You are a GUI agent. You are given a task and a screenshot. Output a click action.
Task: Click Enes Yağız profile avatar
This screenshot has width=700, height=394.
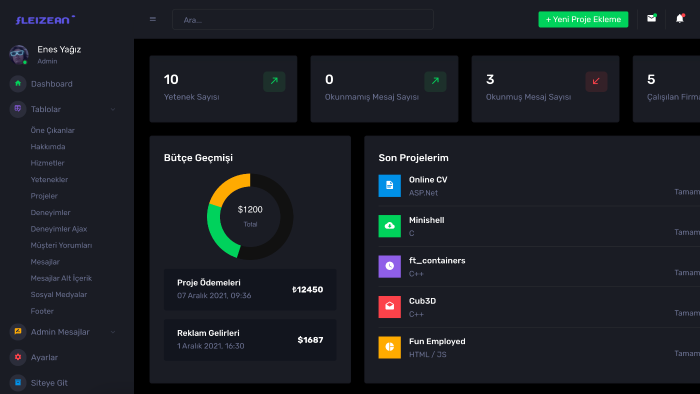pyautogui.click(x=19, y=54)
